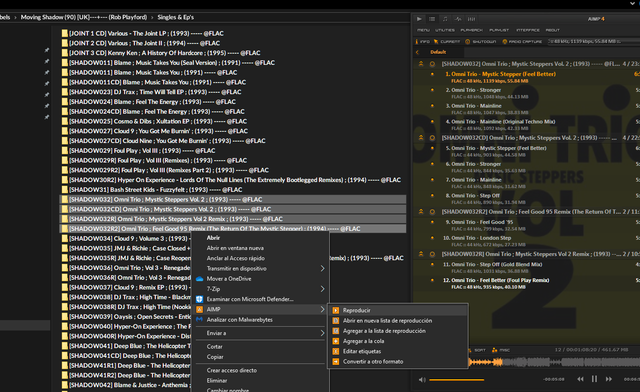
Task: Click Moving Shadow (90) [UK] breadcrumb
Action: point(84,18)
